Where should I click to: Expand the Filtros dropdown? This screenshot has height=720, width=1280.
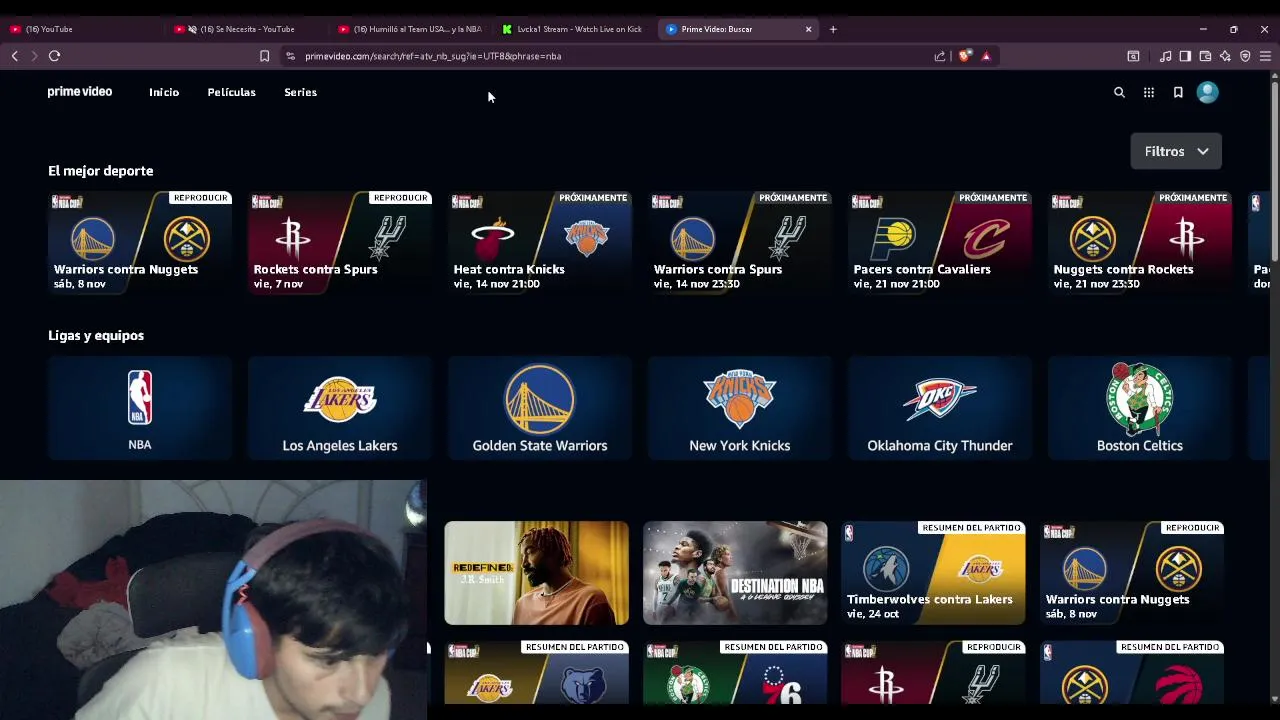click(1176, 151)
